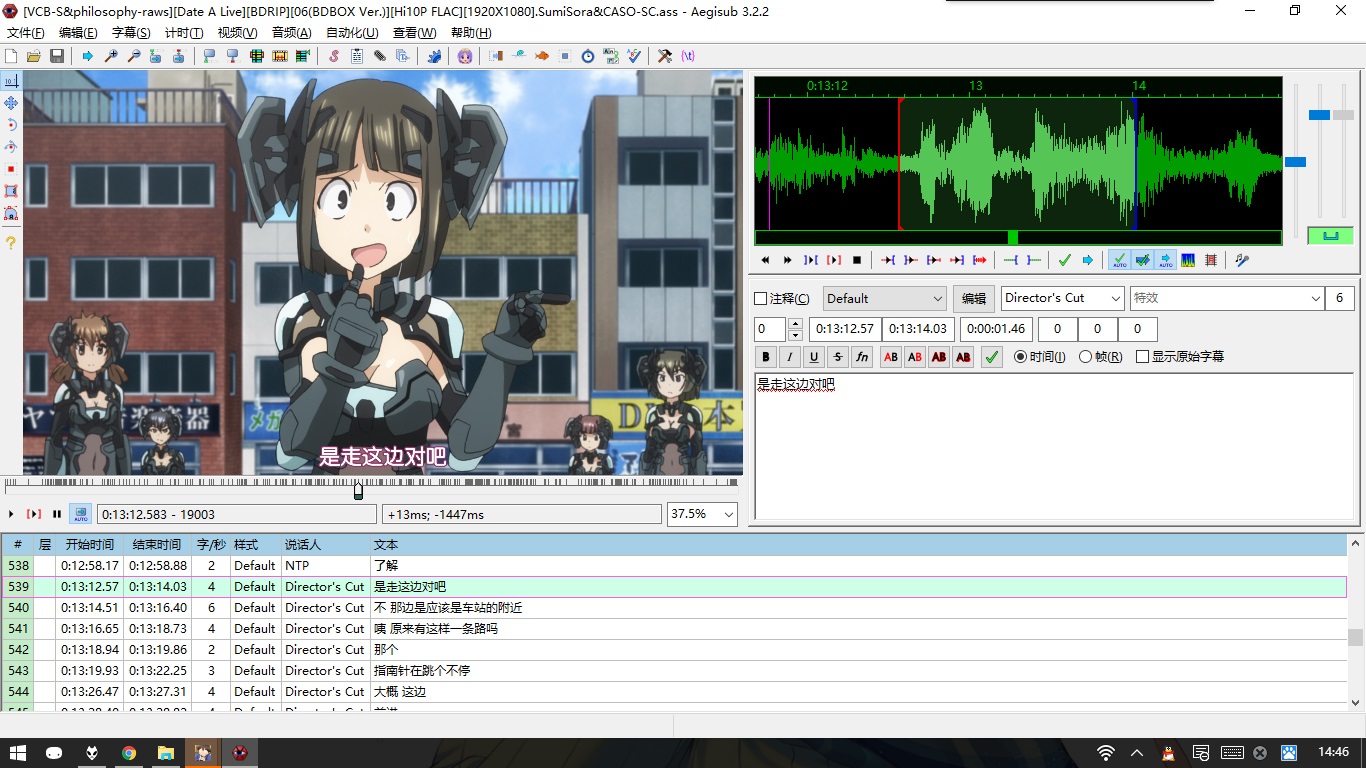Open the script properties clipboard icon
The image size is (1366, 768).
[x=357, y=56]
